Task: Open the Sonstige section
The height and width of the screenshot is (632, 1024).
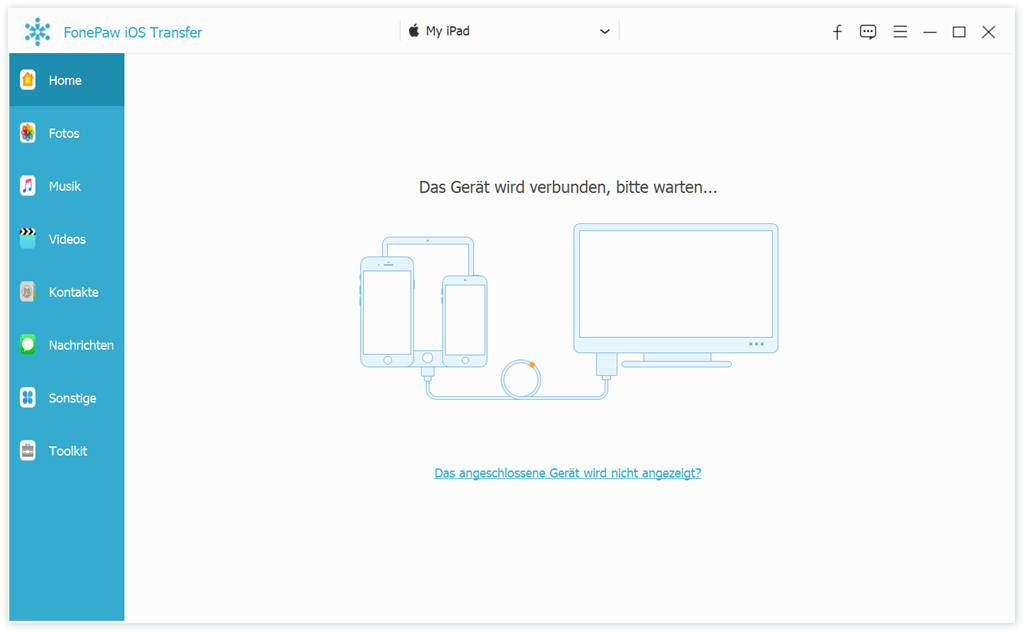Action: [67, 398]
